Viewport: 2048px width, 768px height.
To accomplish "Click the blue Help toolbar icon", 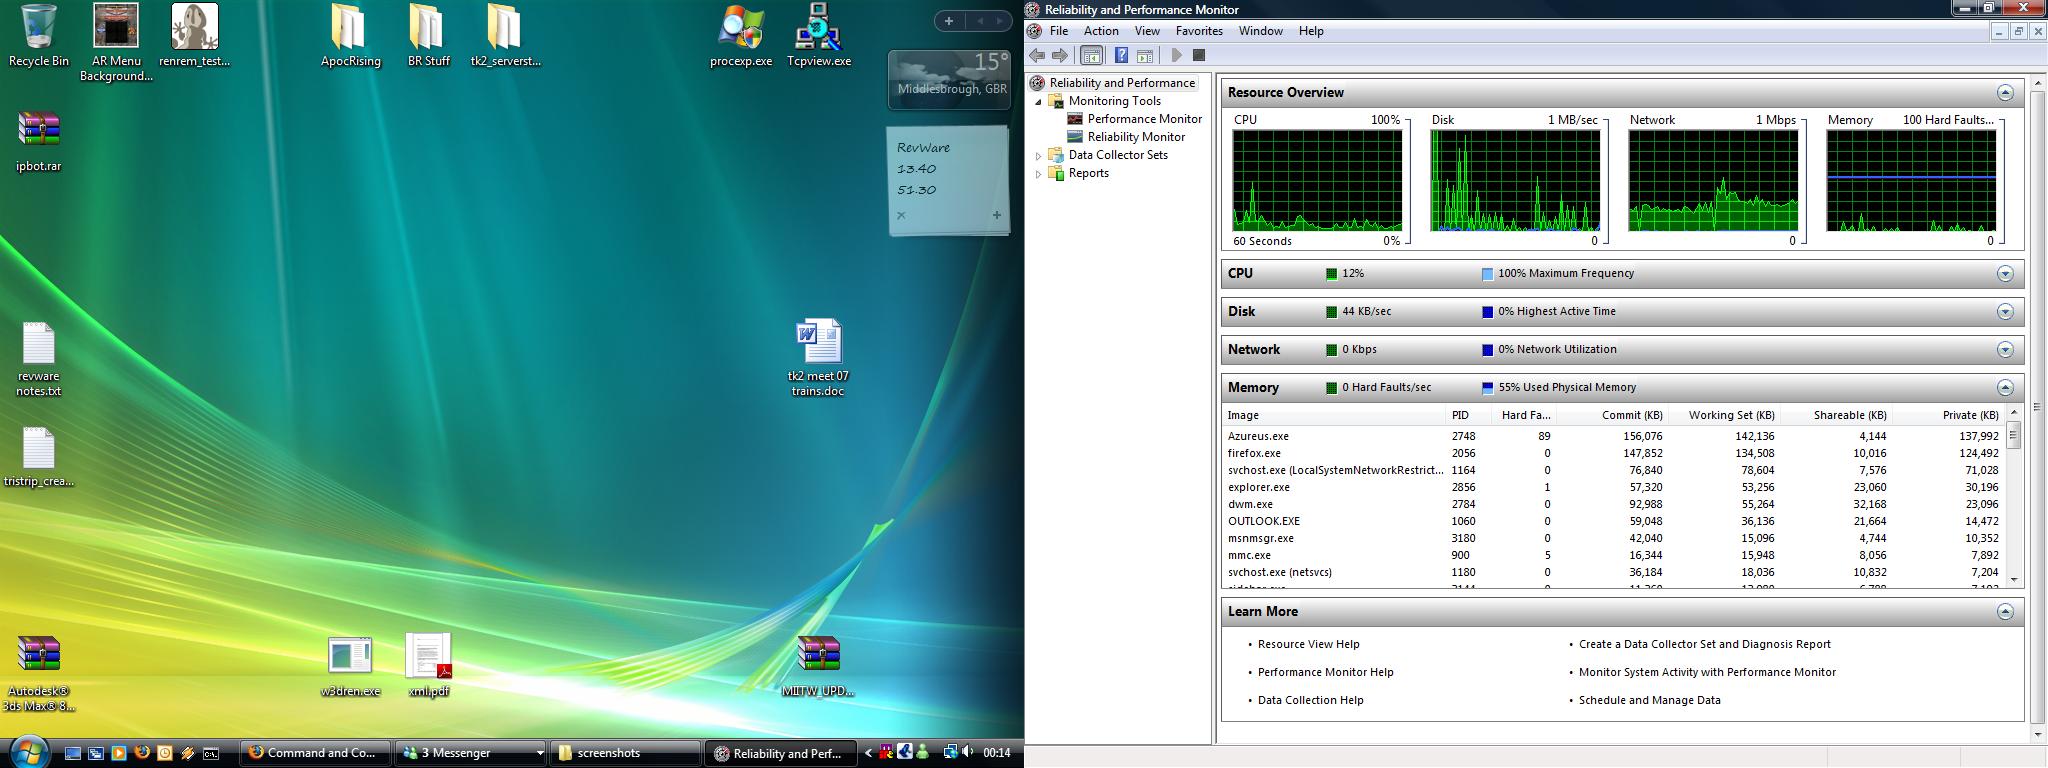I will pyautogui.click(x=1121, y=56).
